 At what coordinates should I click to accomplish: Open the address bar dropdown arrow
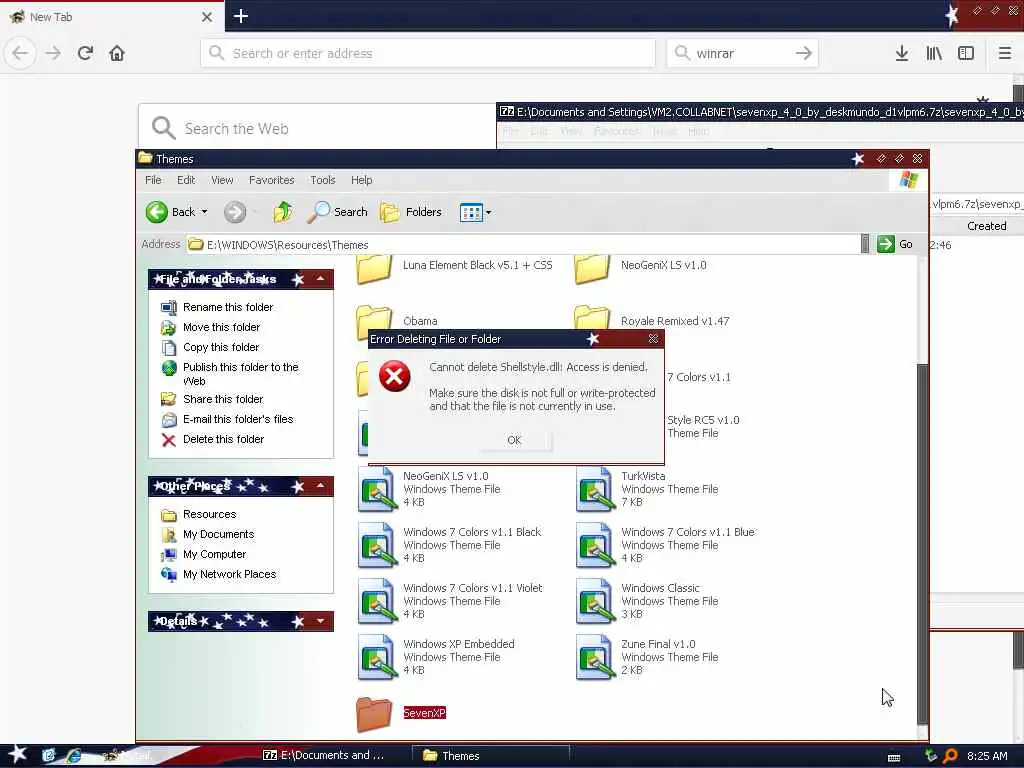(x=865, y=244)
